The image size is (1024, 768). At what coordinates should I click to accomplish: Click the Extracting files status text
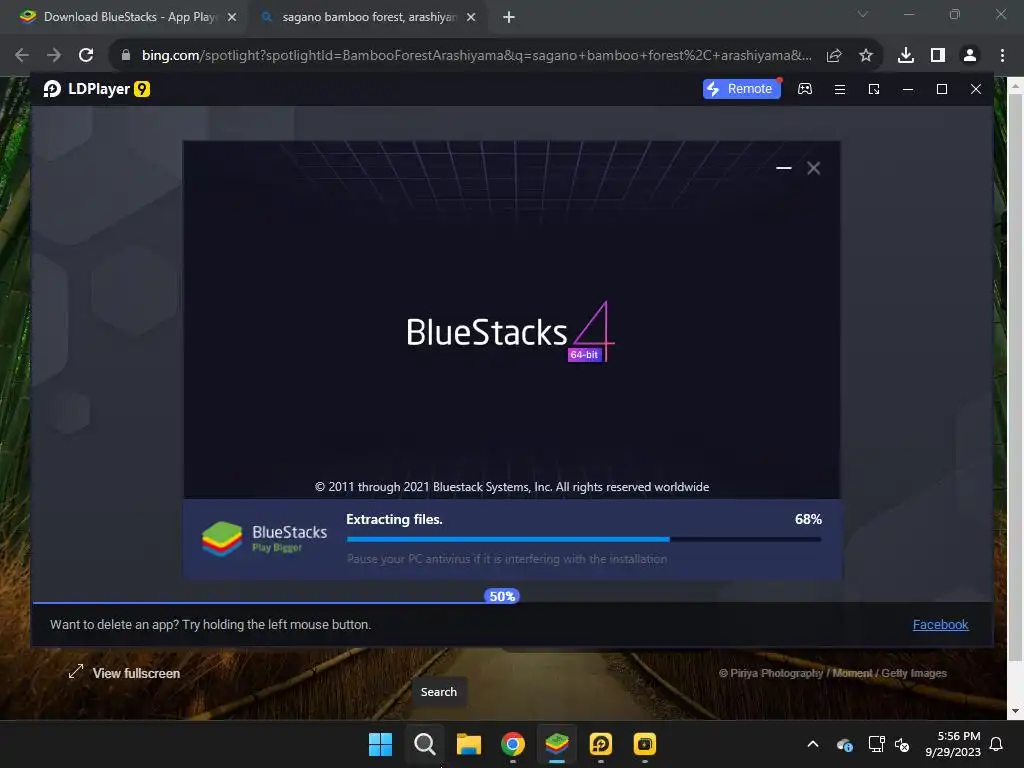coord(394,519)
